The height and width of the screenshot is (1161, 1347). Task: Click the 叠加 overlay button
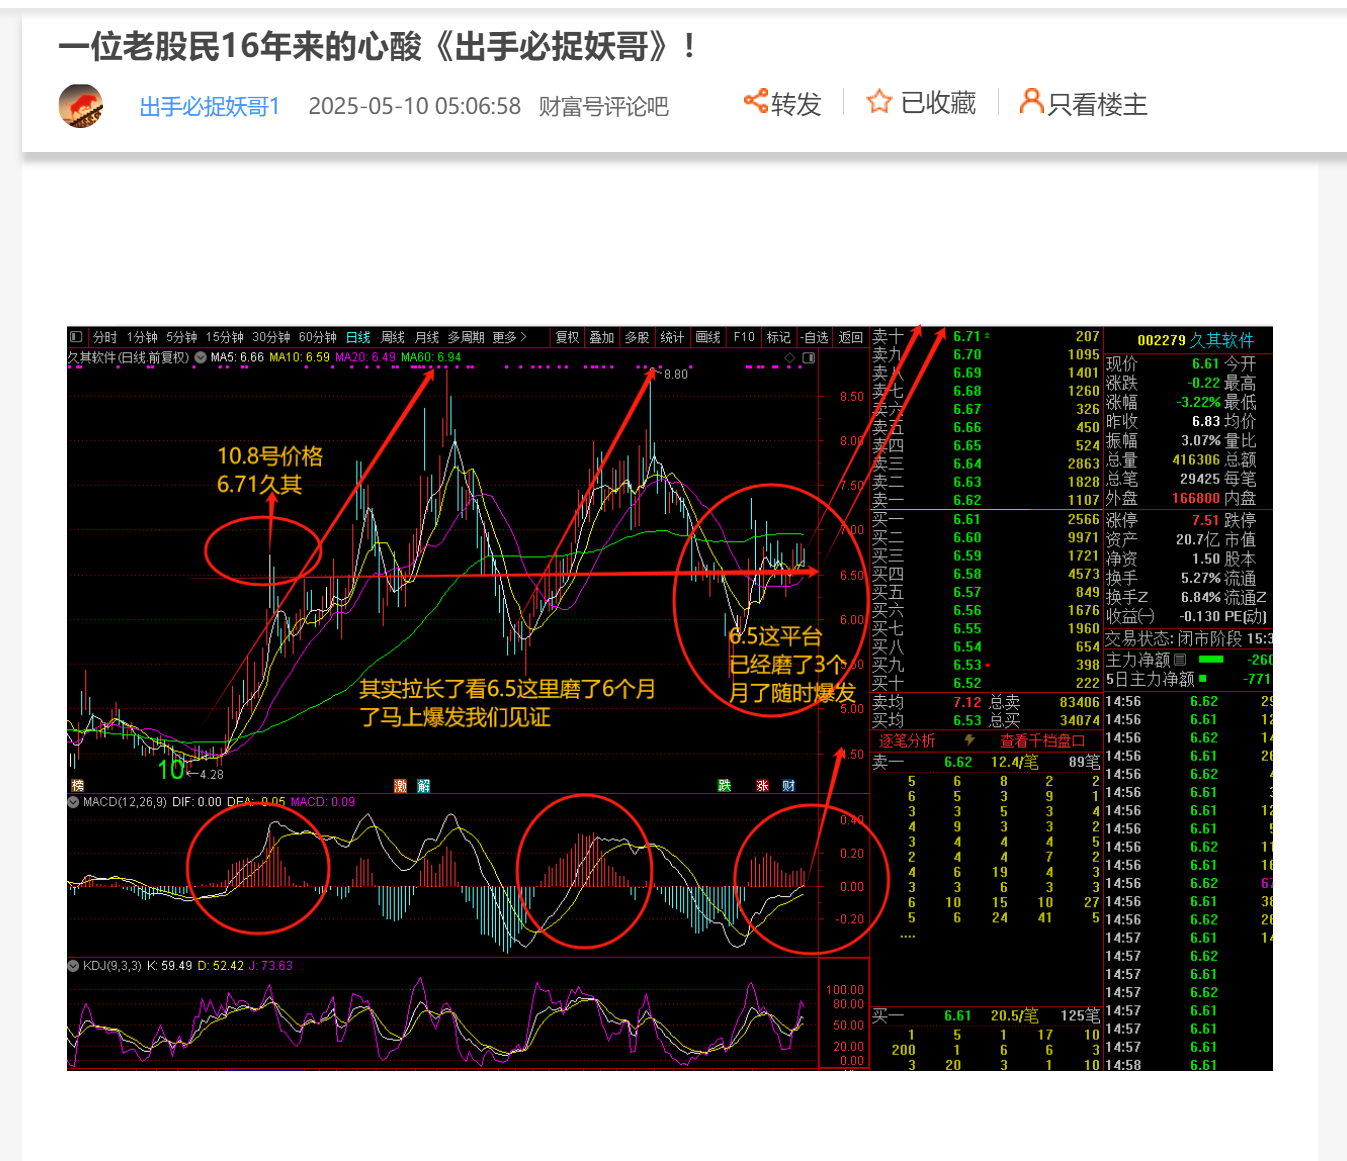(601, 337)
